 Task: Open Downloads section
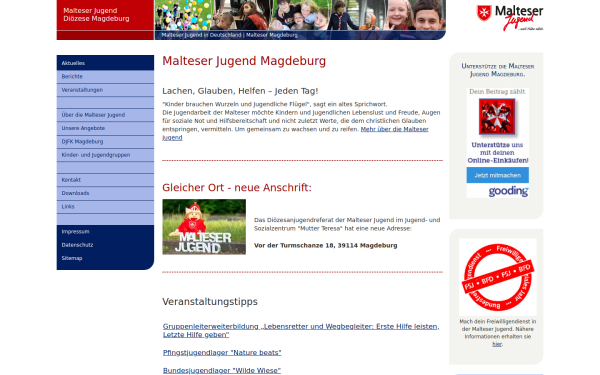tap(105, 193)
